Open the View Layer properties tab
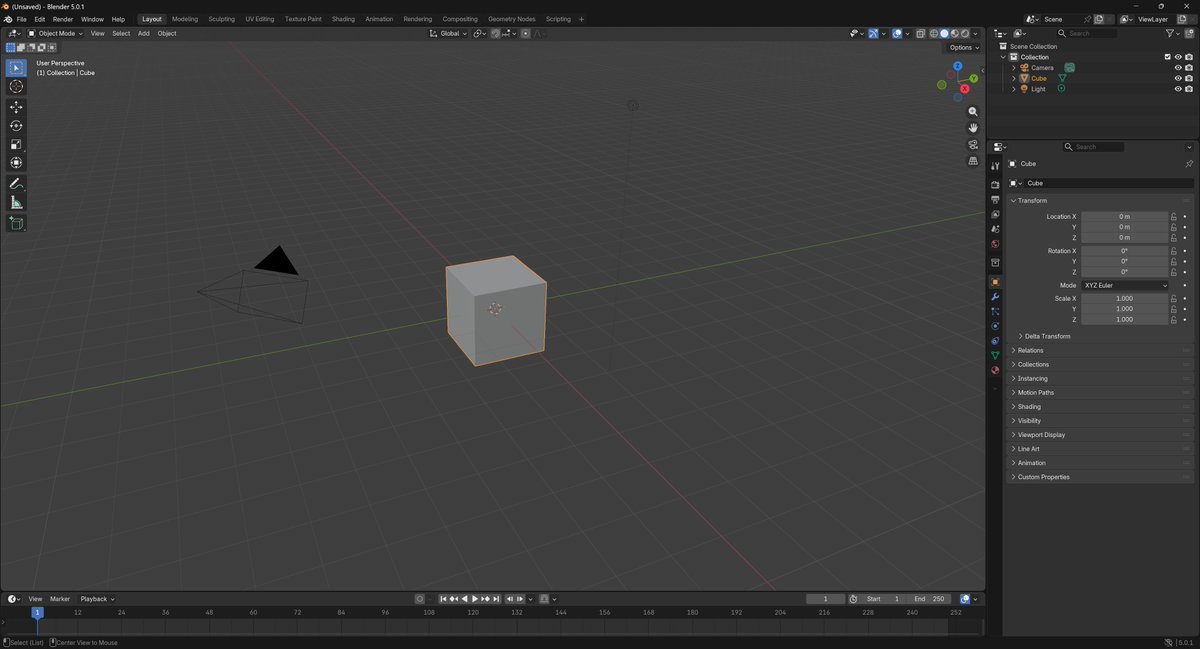Screen dimensions: 1200x649 tap(995, 215)
